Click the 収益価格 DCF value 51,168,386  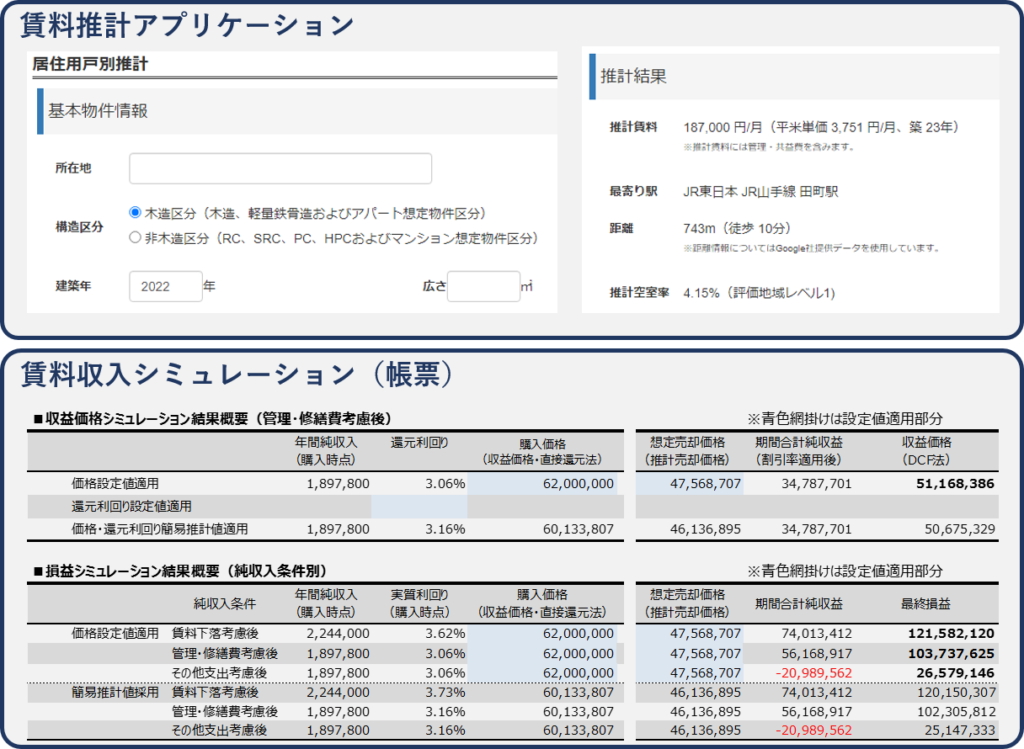point(955,484)
